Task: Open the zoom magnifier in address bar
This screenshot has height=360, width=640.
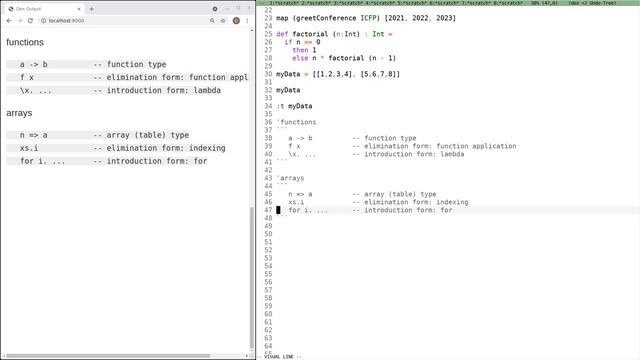Action: (x=212, y=20)
